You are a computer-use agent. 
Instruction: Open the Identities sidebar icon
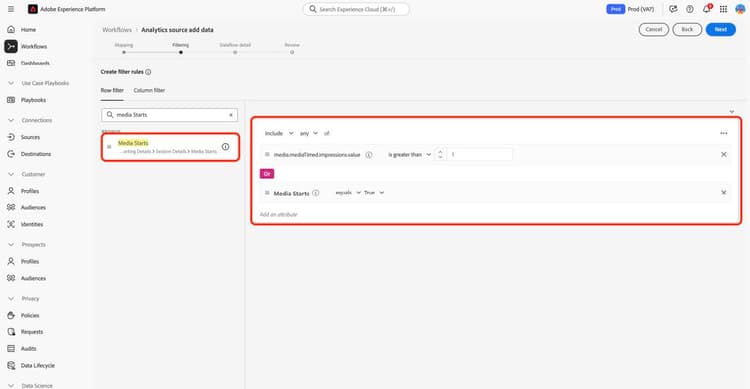click(11, 224)
